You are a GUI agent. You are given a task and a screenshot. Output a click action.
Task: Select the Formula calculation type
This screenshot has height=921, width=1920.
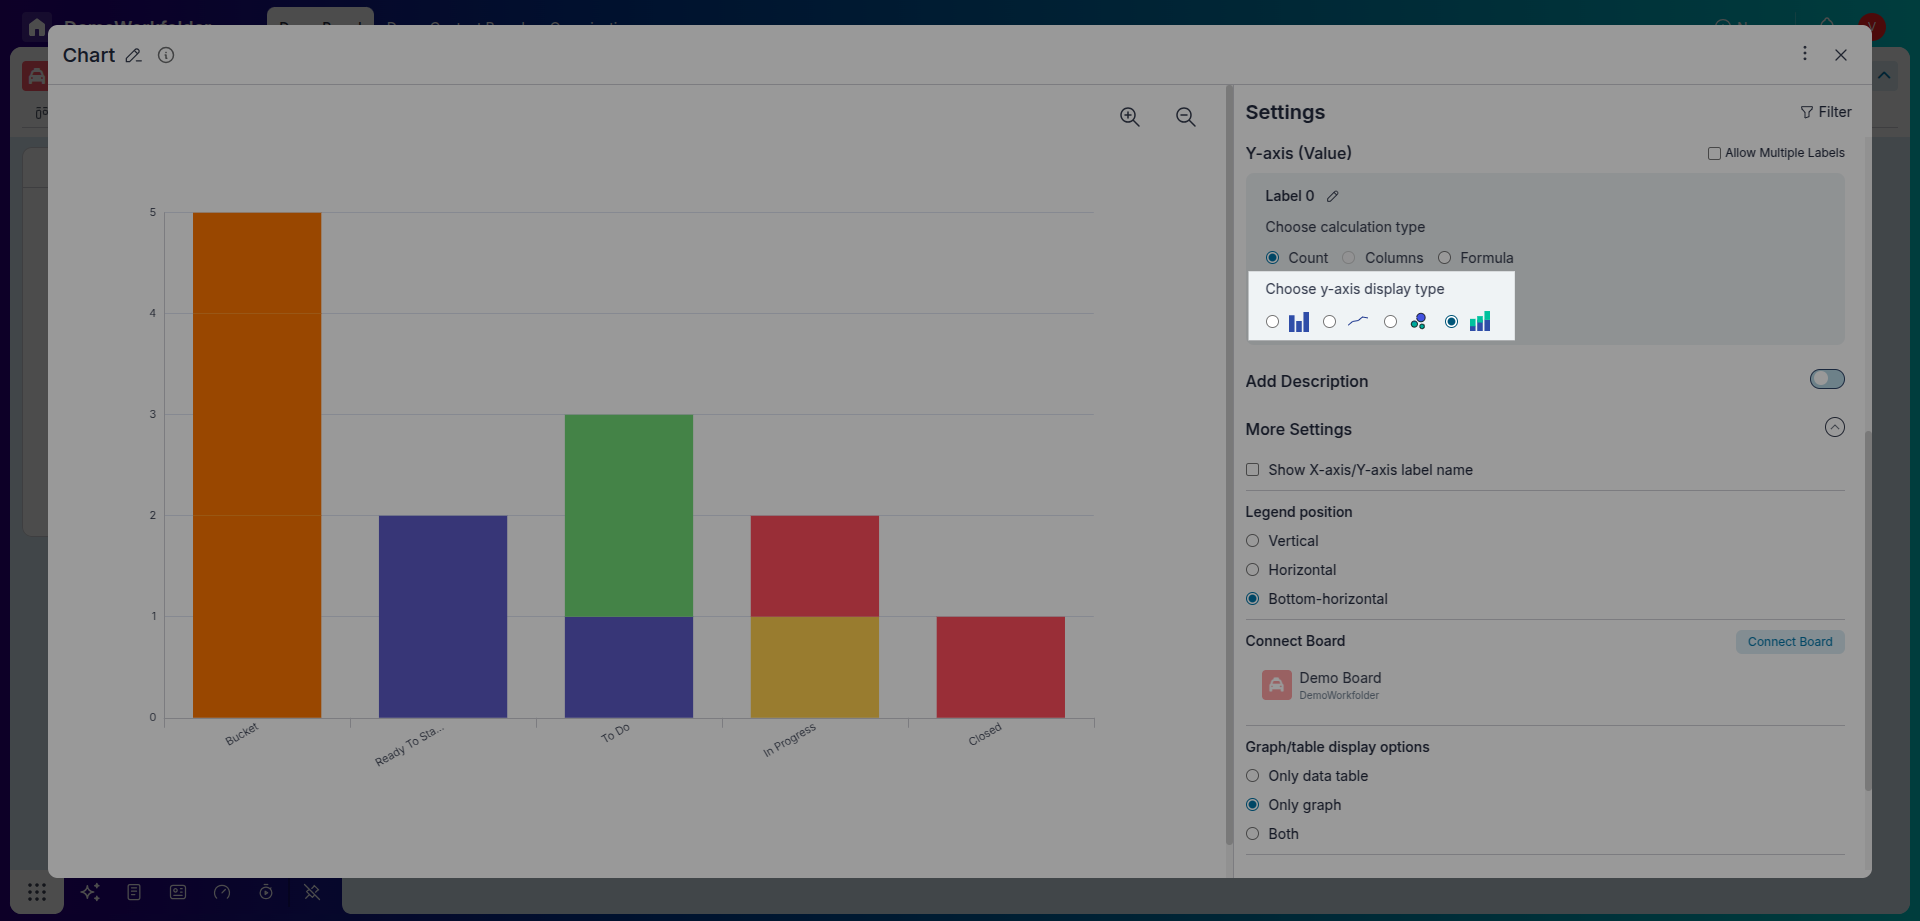coord(1444,258)
